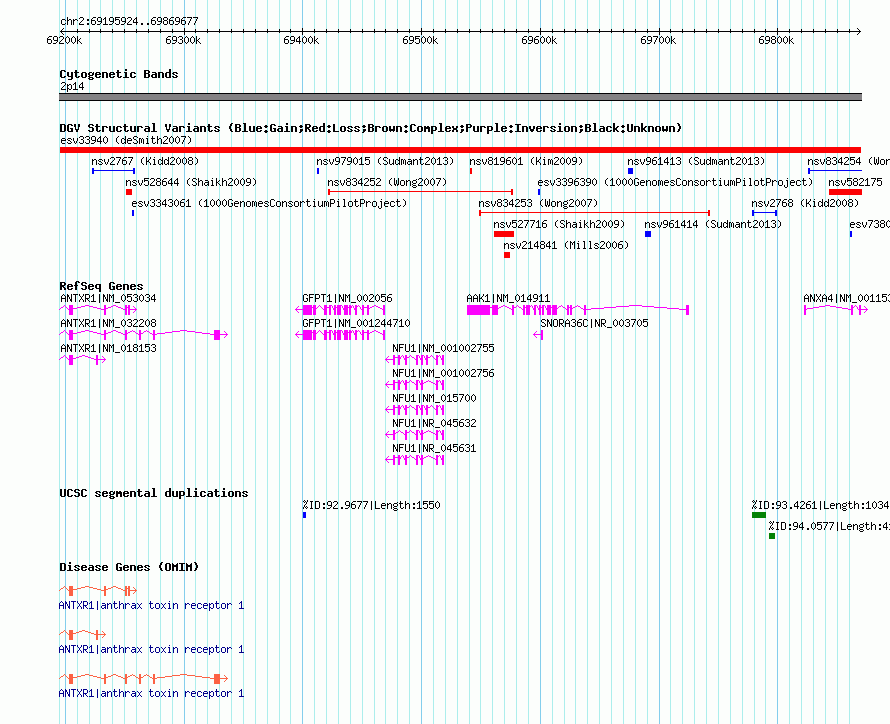
Task: Click the NFU1|NM_015700 transcript label
Action: (x=434, y=398)
